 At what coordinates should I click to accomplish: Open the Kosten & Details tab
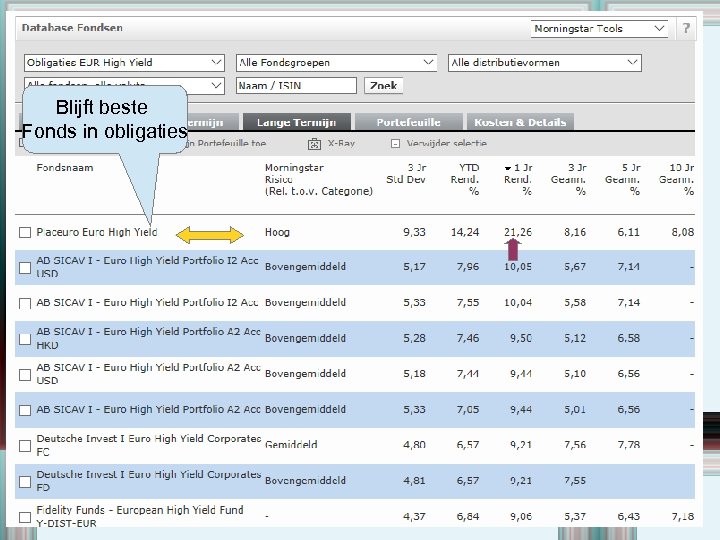[x=520, y=122]
